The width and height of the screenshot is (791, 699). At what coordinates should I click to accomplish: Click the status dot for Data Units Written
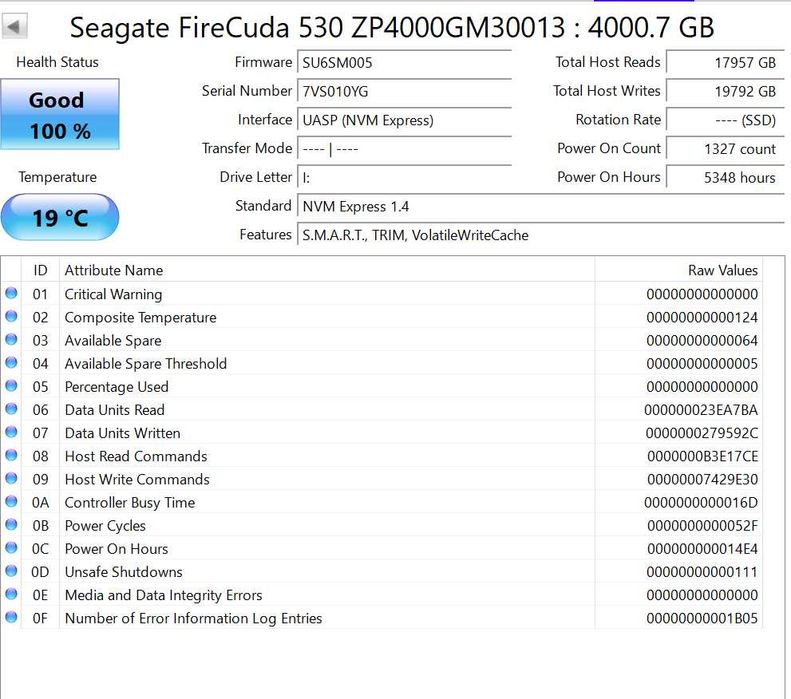pos(11,432)
